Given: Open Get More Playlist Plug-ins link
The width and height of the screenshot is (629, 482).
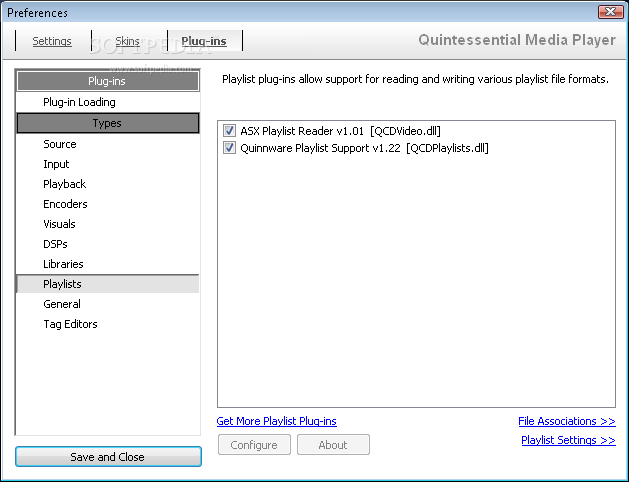Looking at the screenshot, I should point(276,421).
